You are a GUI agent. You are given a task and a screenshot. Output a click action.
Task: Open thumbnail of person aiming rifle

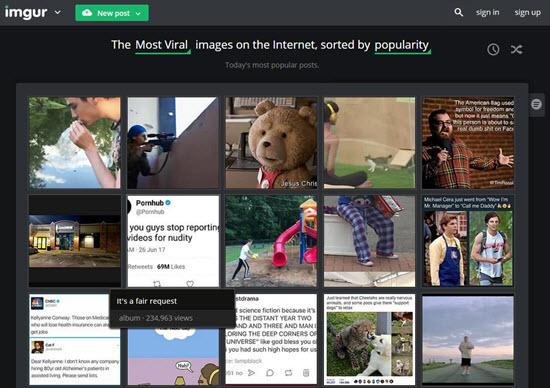(173, 143)
